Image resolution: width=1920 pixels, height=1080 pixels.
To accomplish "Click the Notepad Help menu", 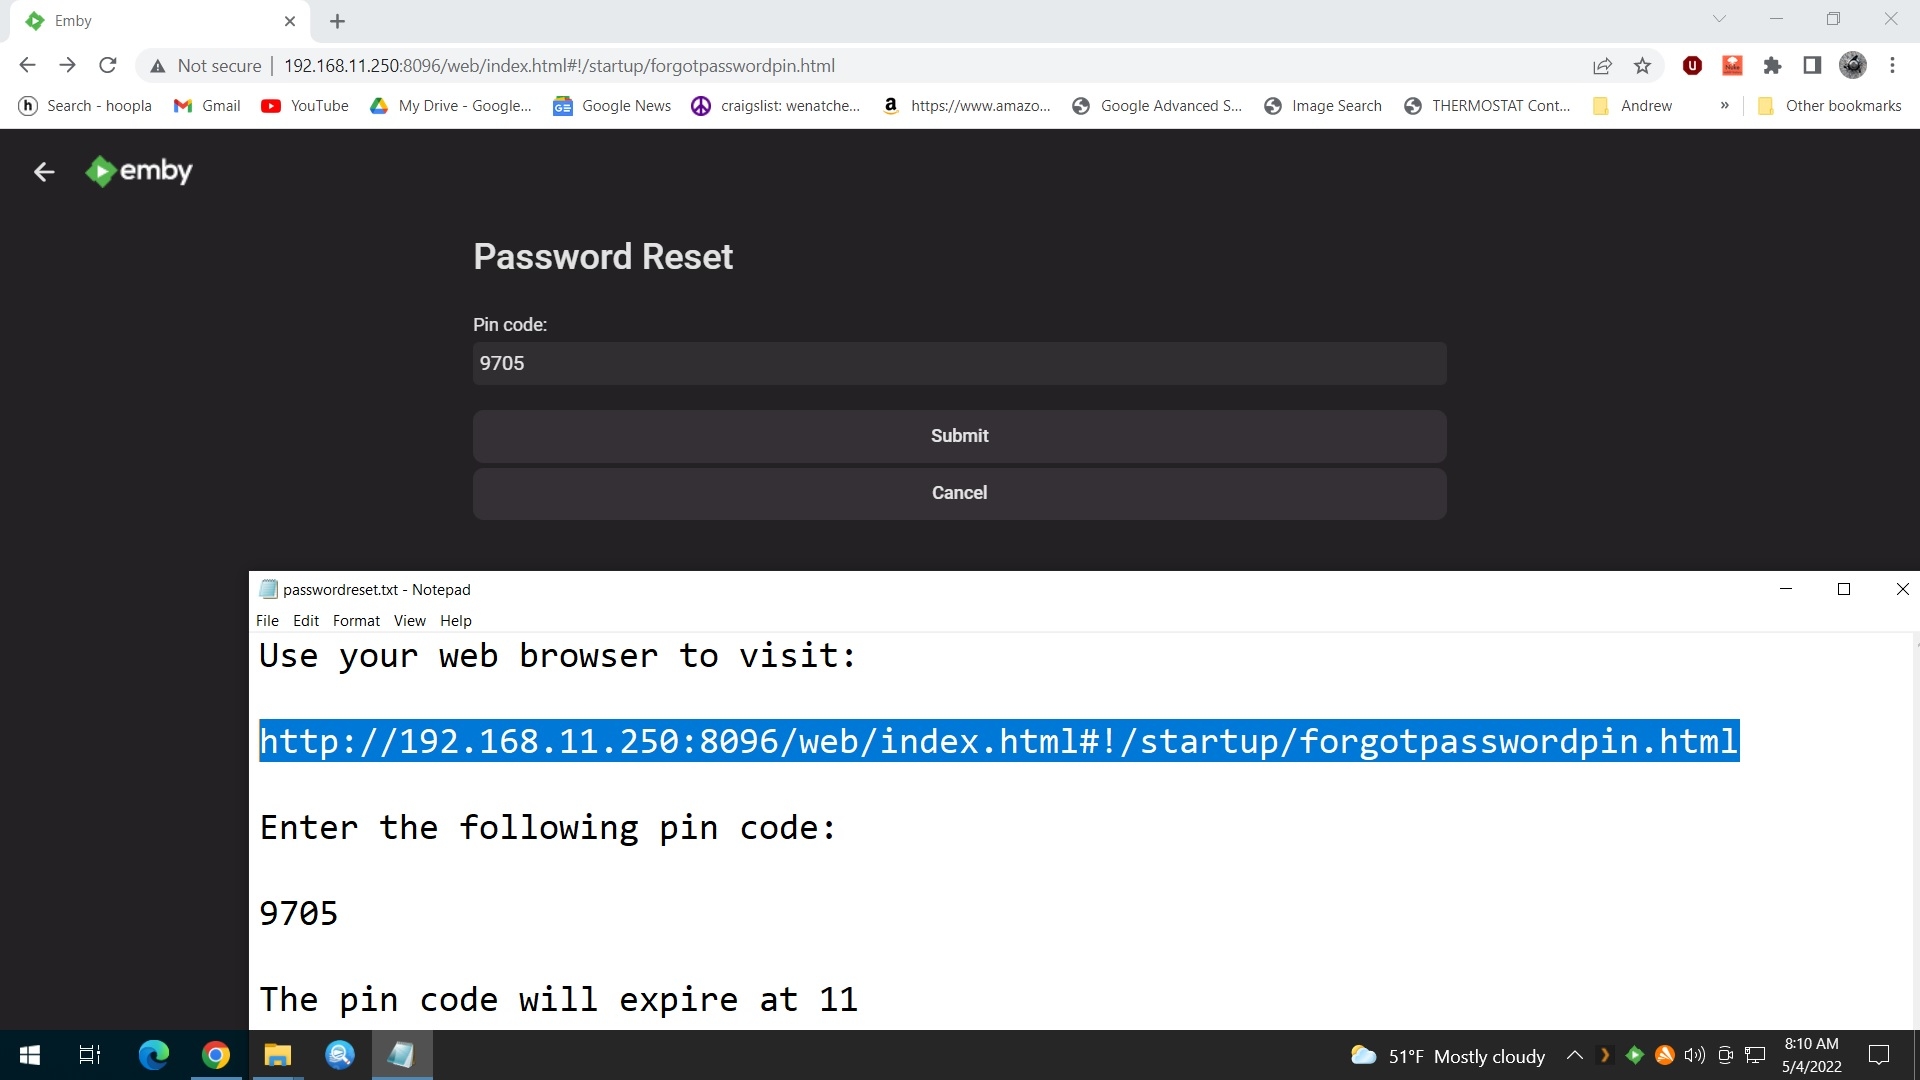I will click(x=454, y=621).
